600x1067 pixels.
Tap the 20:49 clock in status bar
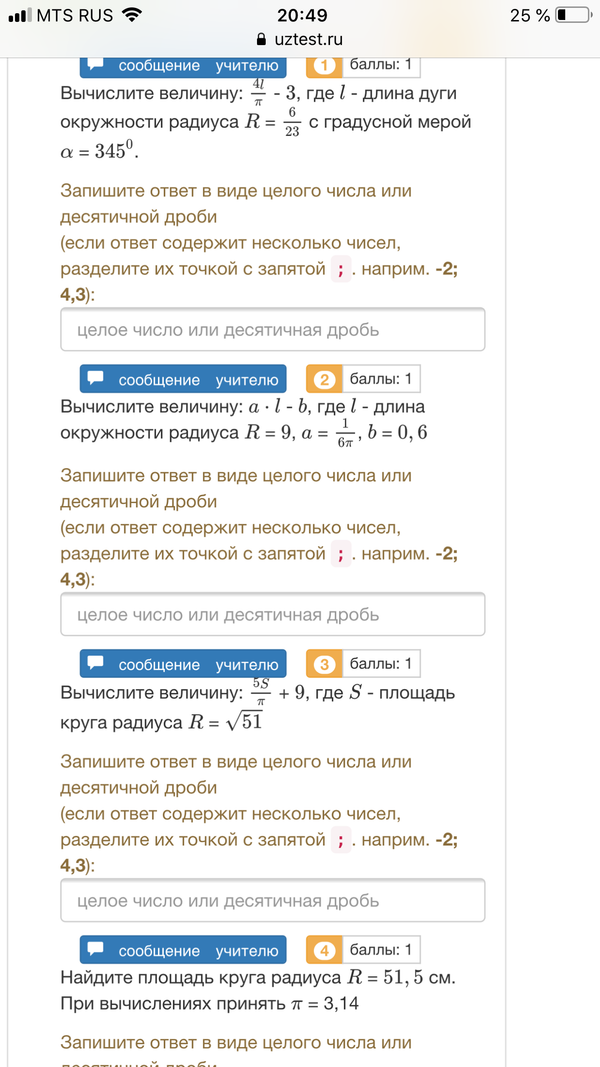coord(301,15)
